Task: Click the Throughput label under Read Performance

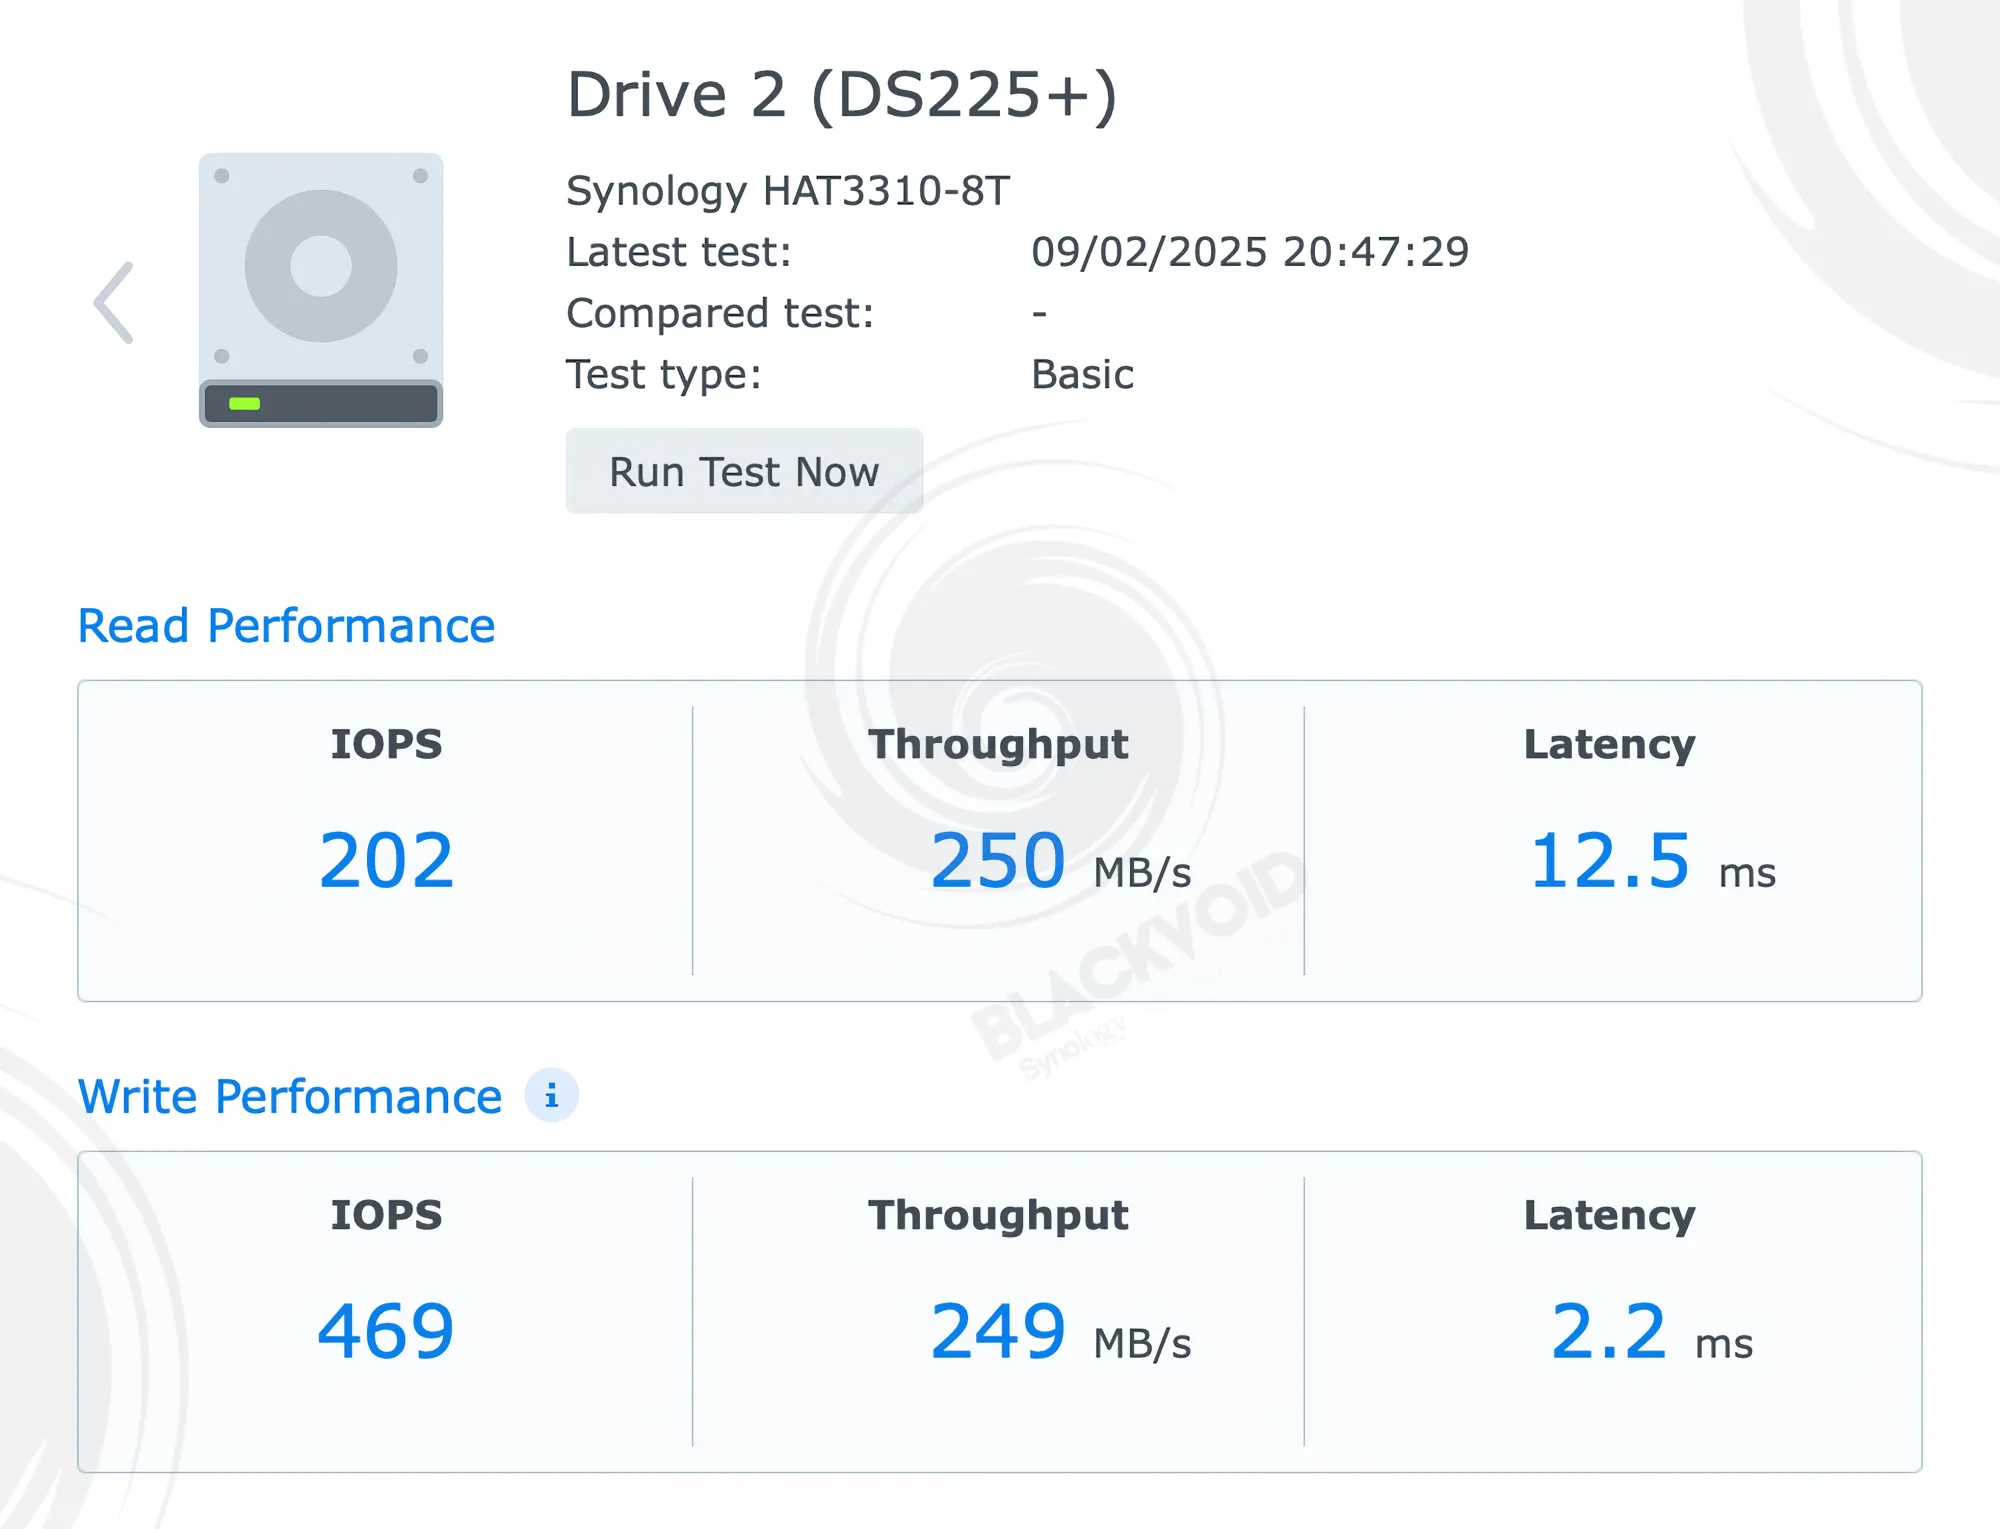Action: tap(998, 746)
